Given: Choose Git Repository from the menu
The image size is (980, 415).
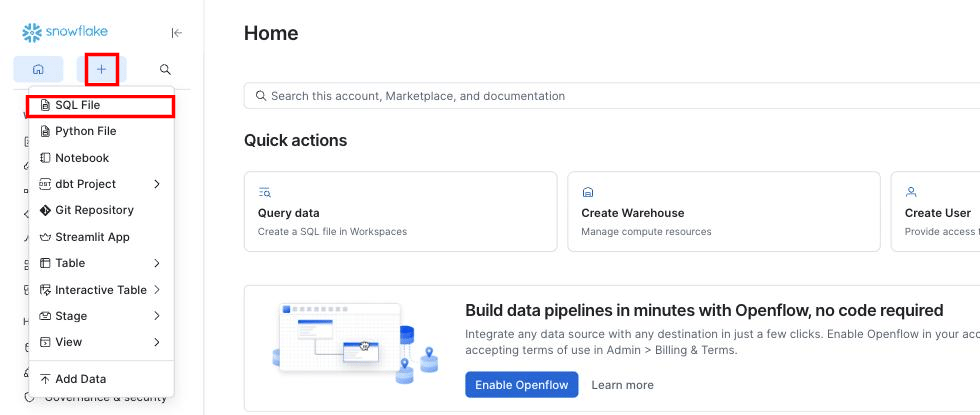Looking at the screenshot, I should (x=101, y=210).
